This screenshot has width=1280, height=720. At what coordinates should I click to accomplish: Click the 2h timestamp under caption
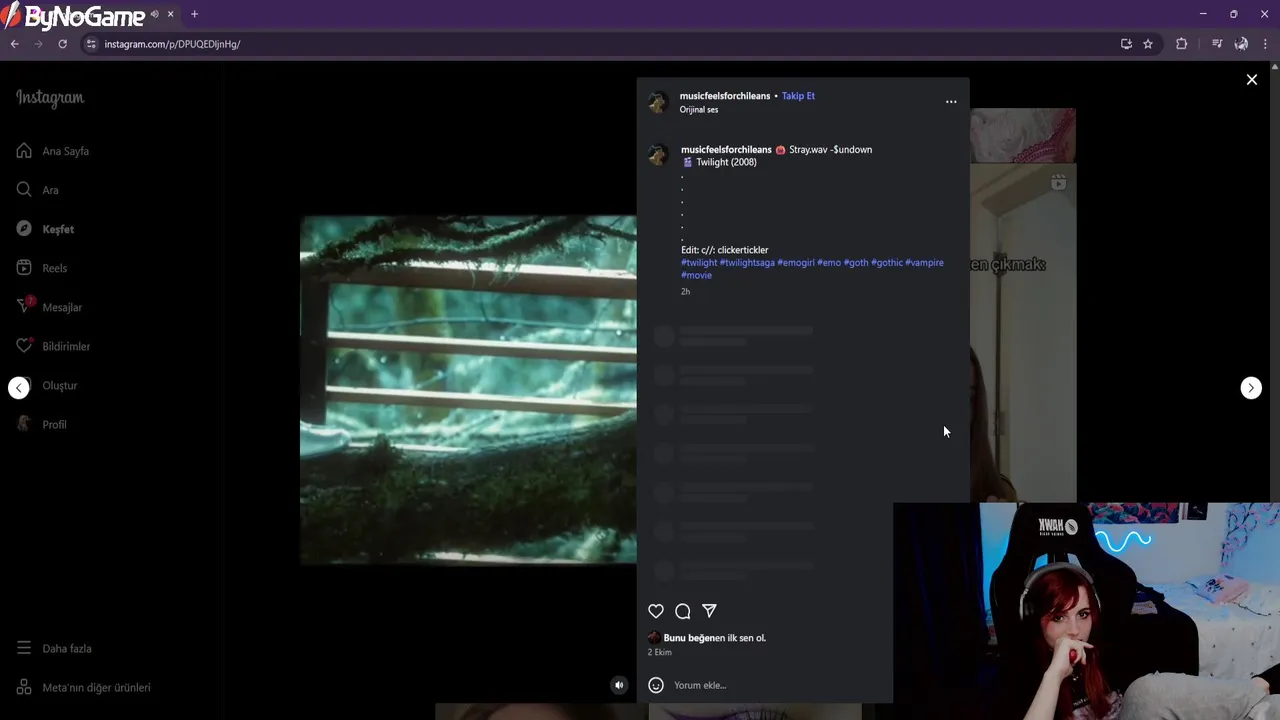tap(686, 292)
